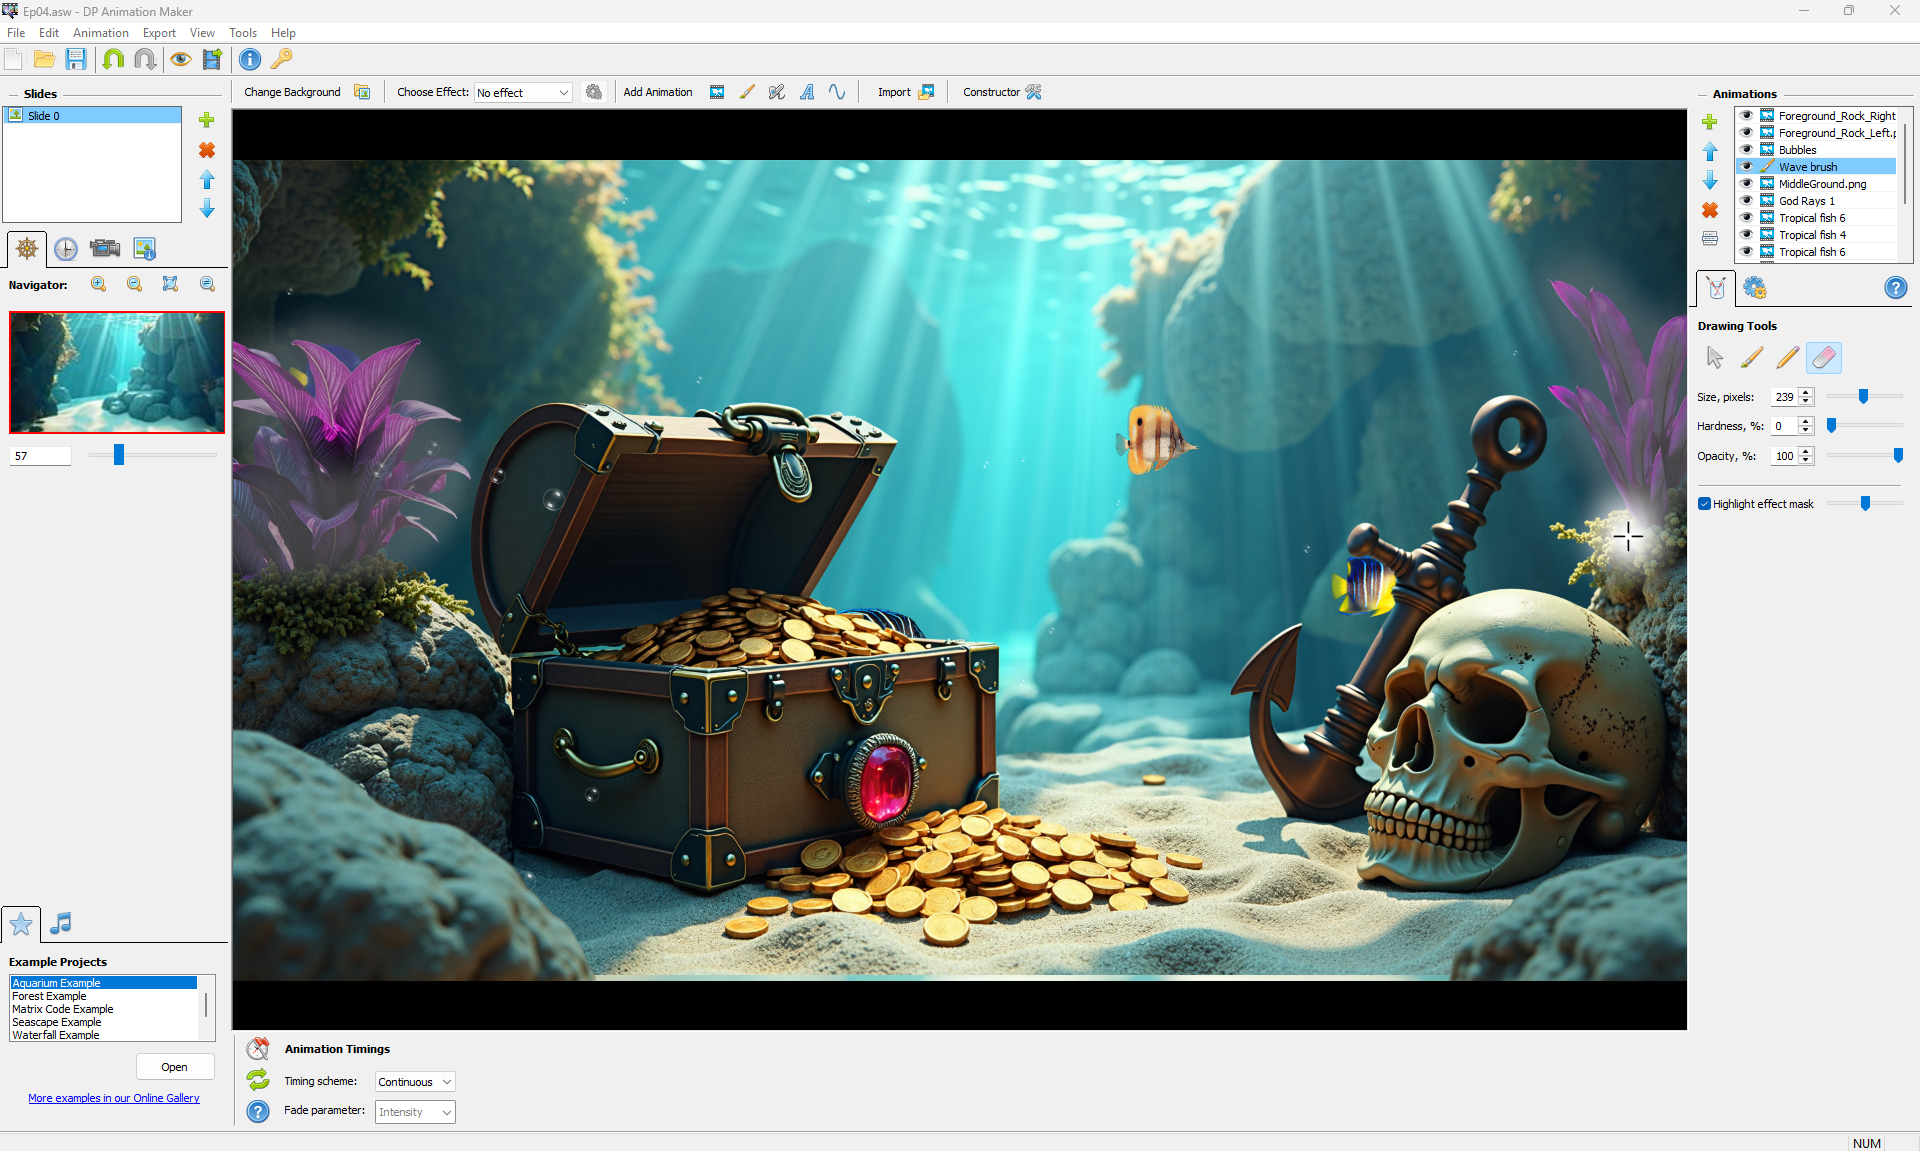The height and width of the screenshot is (1151, 1920).
Task: Open the Export menu
Action: pyautogui.click(x=159, y=33)
